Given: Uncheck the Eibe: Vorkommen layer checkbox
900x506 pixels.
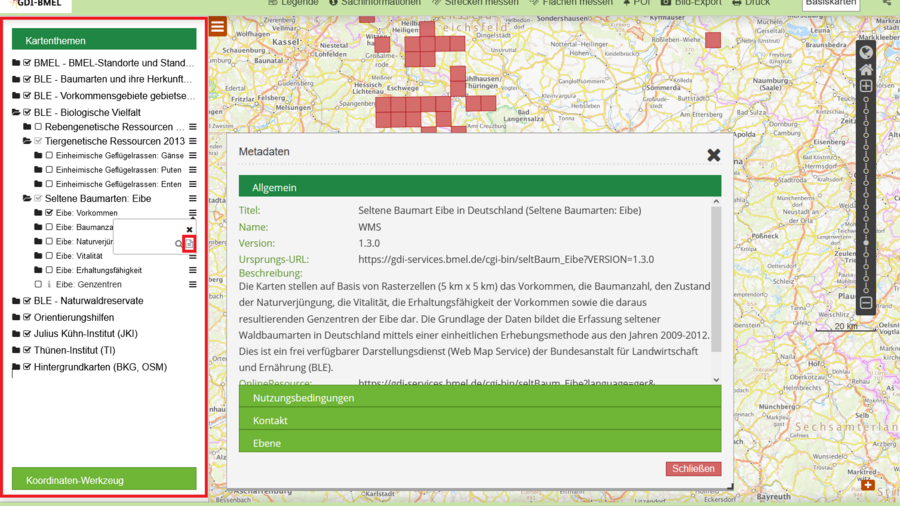Looking at the screenshot, I should tap(49, 213).
